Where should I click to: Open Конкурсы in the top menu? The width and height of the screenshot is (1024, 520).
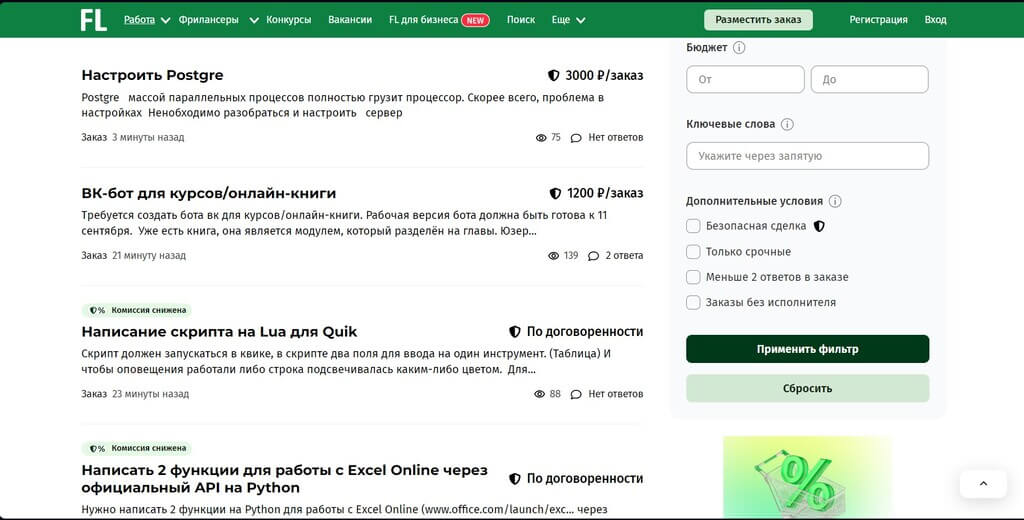click(x=288, y=20)
